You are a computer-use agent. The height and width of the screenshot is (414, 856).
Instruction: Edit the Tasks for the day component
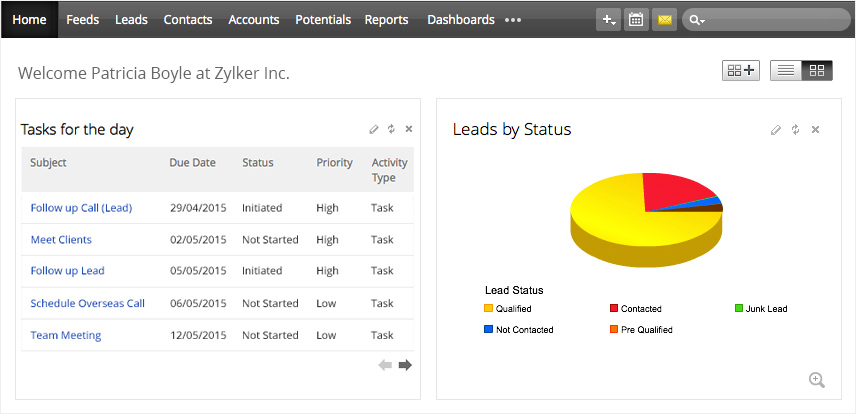[373, 129]
